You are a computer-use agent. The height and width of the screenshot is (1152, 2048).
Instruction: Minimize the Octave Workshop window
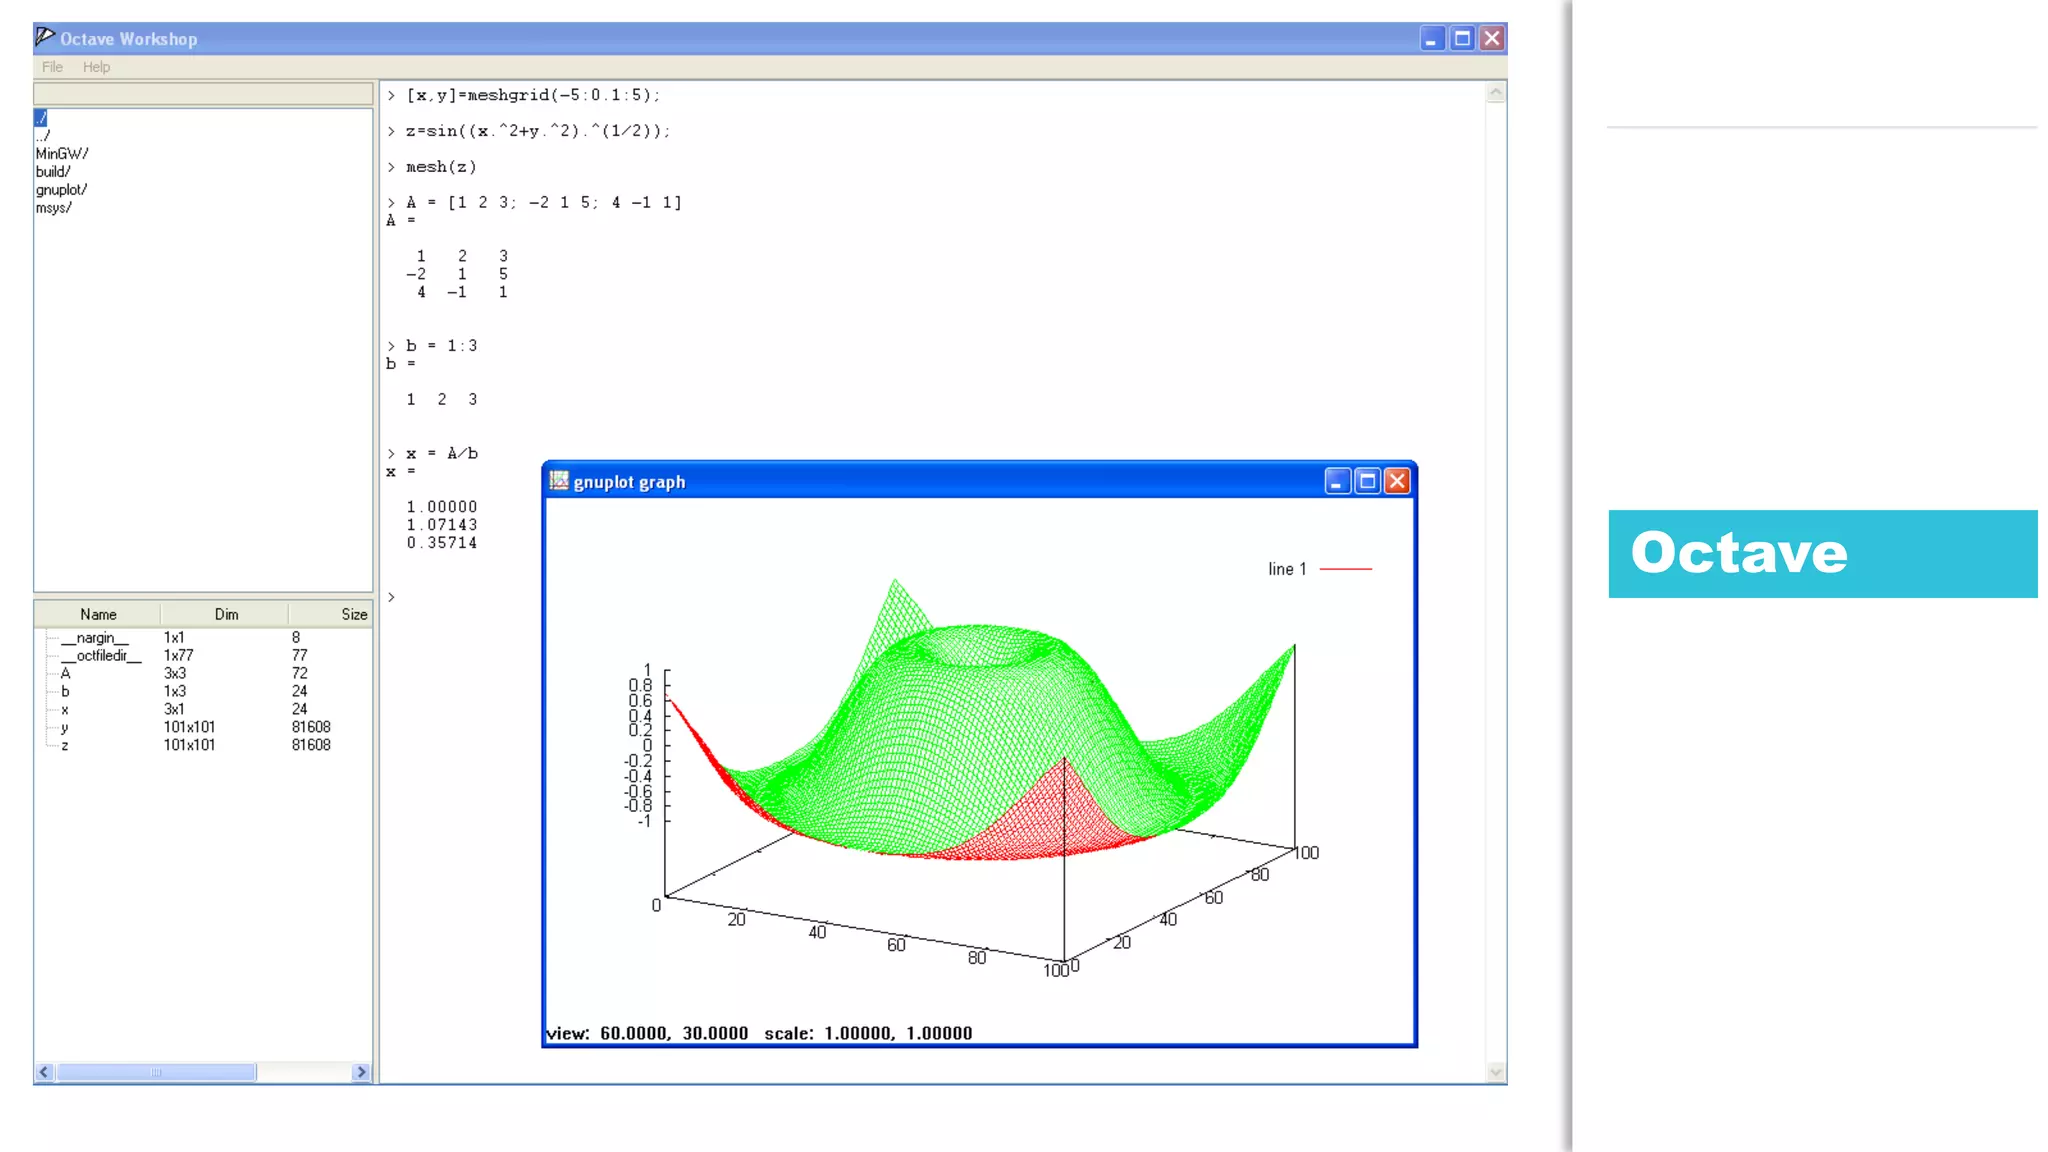point(1432,39)
